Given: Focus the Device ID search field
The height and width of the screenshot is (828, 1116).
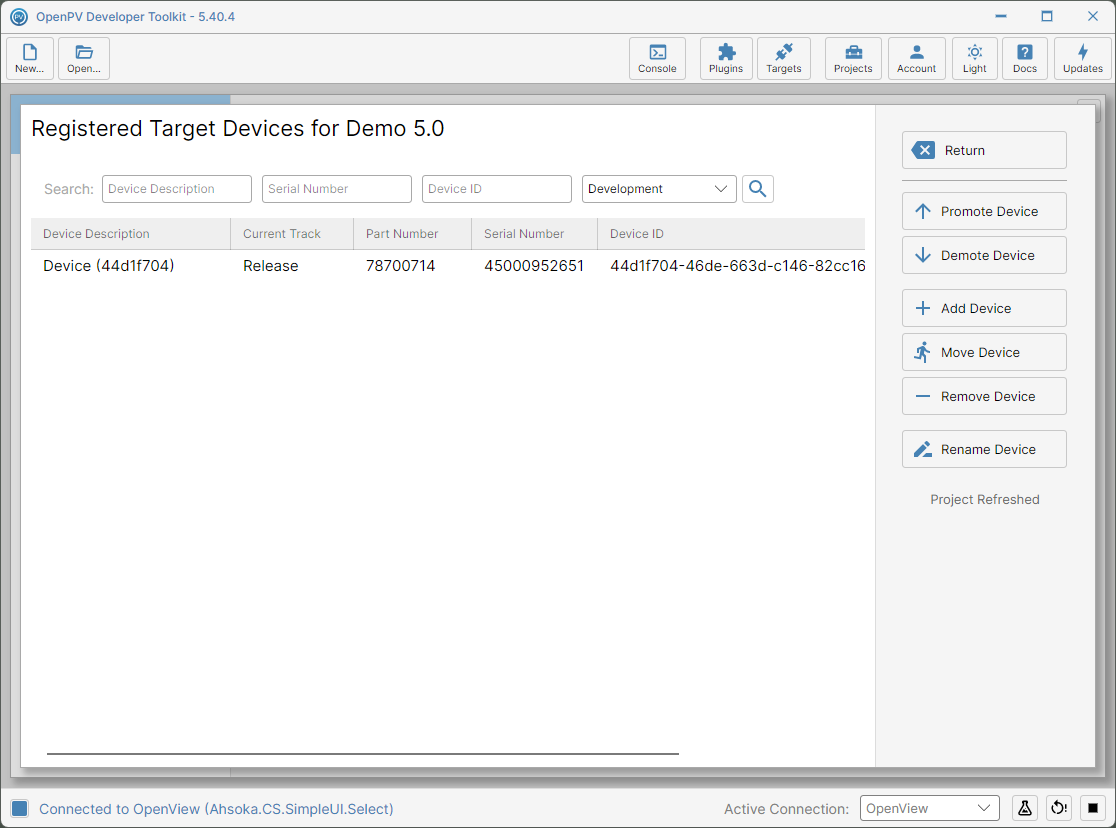Looking at the screenshot, I should (x=497, y=189).
